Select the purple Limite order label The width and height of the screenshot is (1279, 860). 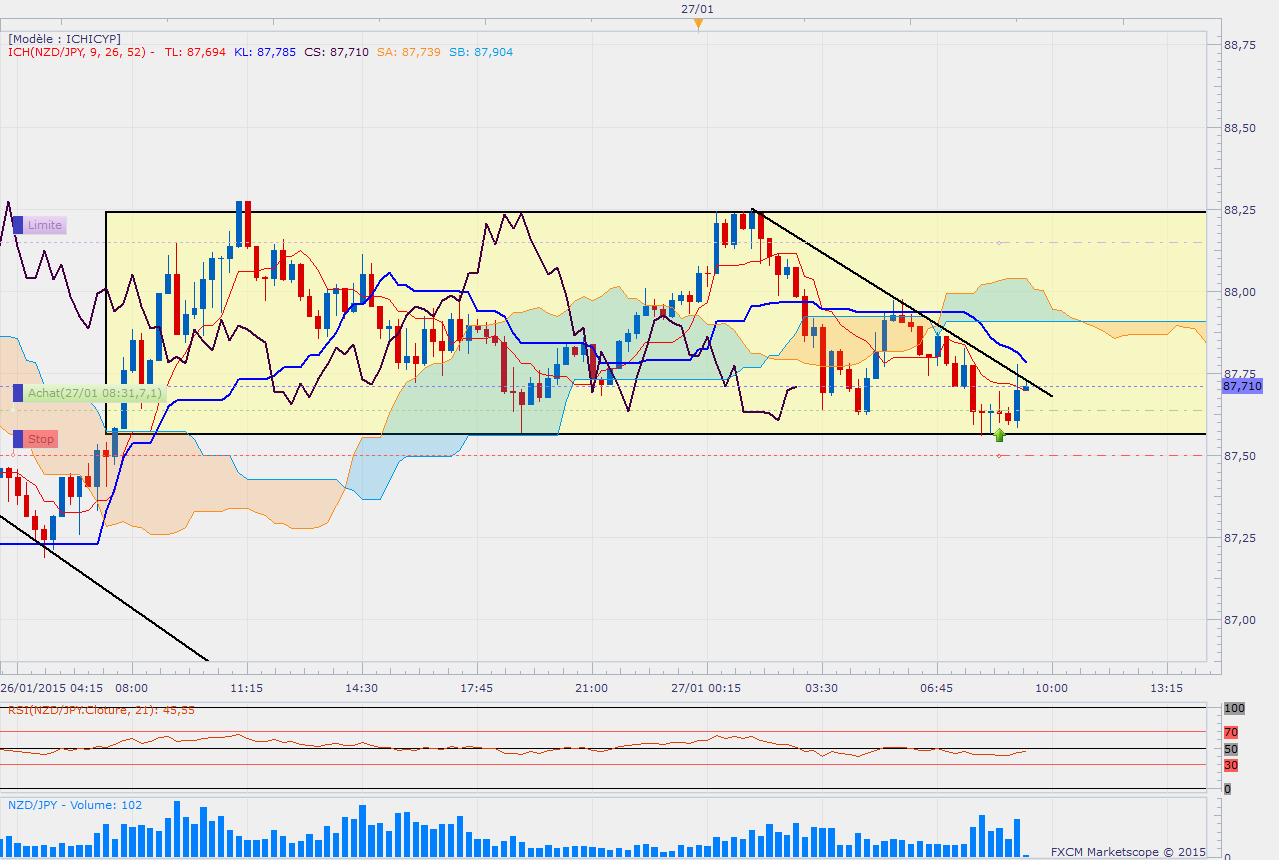point(45,225)
